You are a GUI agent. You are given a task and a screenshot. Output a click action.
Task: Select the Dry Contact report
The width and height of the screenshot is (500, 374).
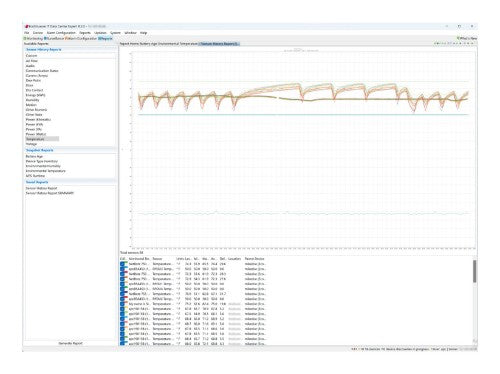[34, 90]
